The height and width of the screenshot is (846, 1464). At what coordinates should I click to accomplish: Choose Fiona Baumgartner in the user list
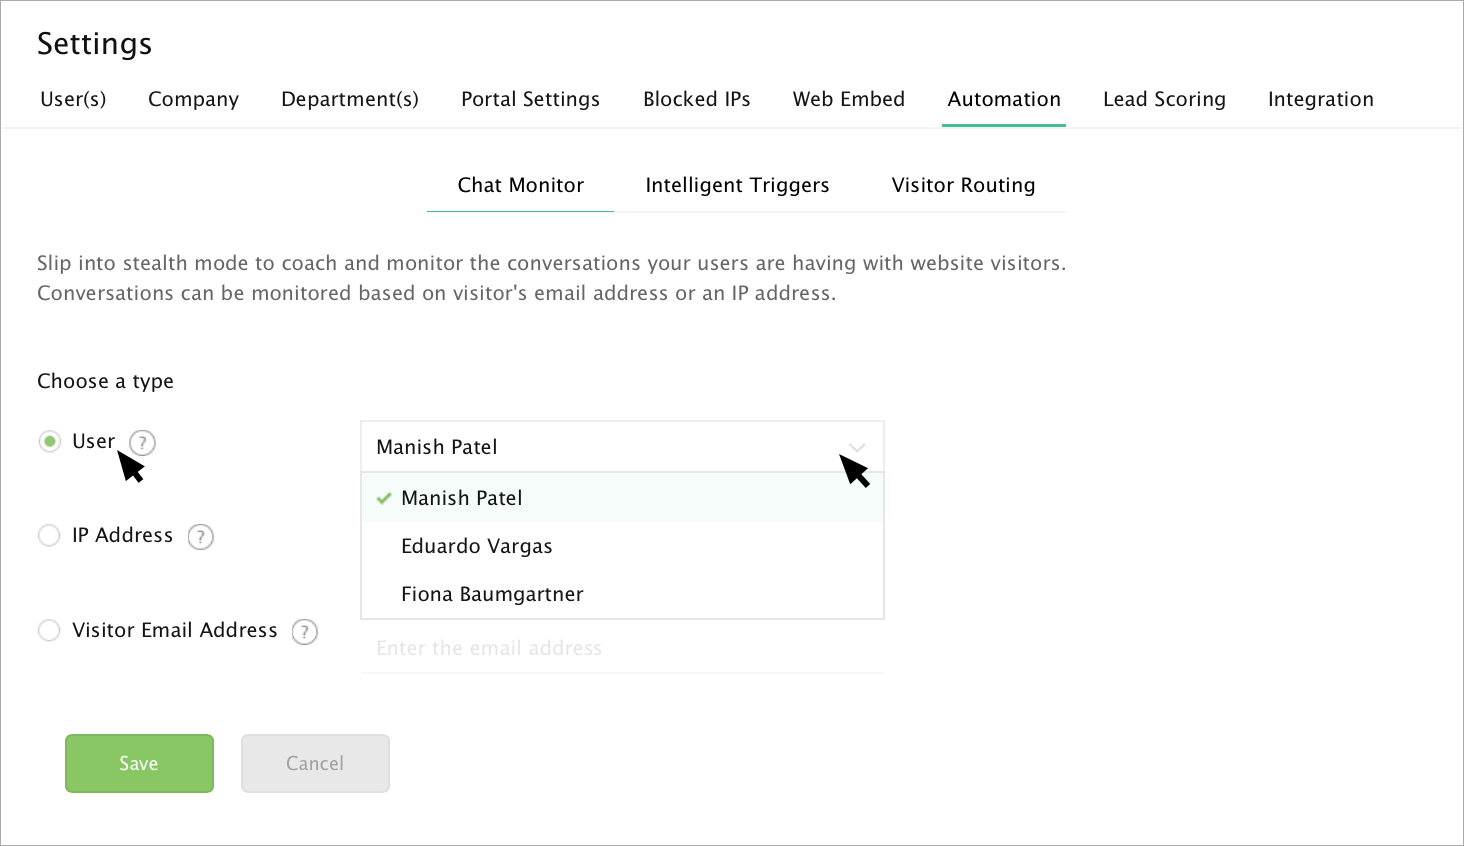(492, 594)
